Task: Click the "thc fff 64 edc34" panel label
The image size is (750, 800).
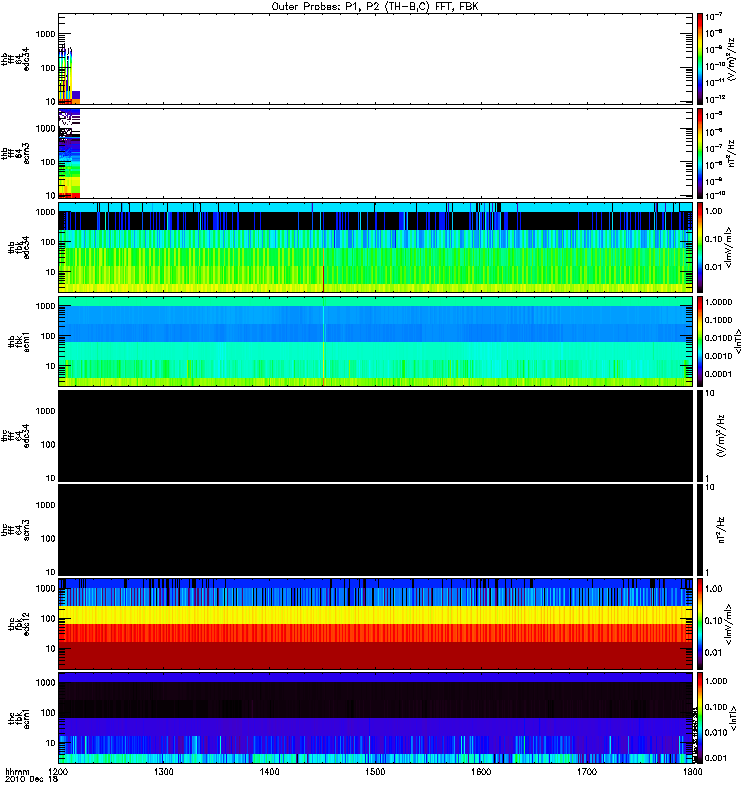Action: (15, 435)
